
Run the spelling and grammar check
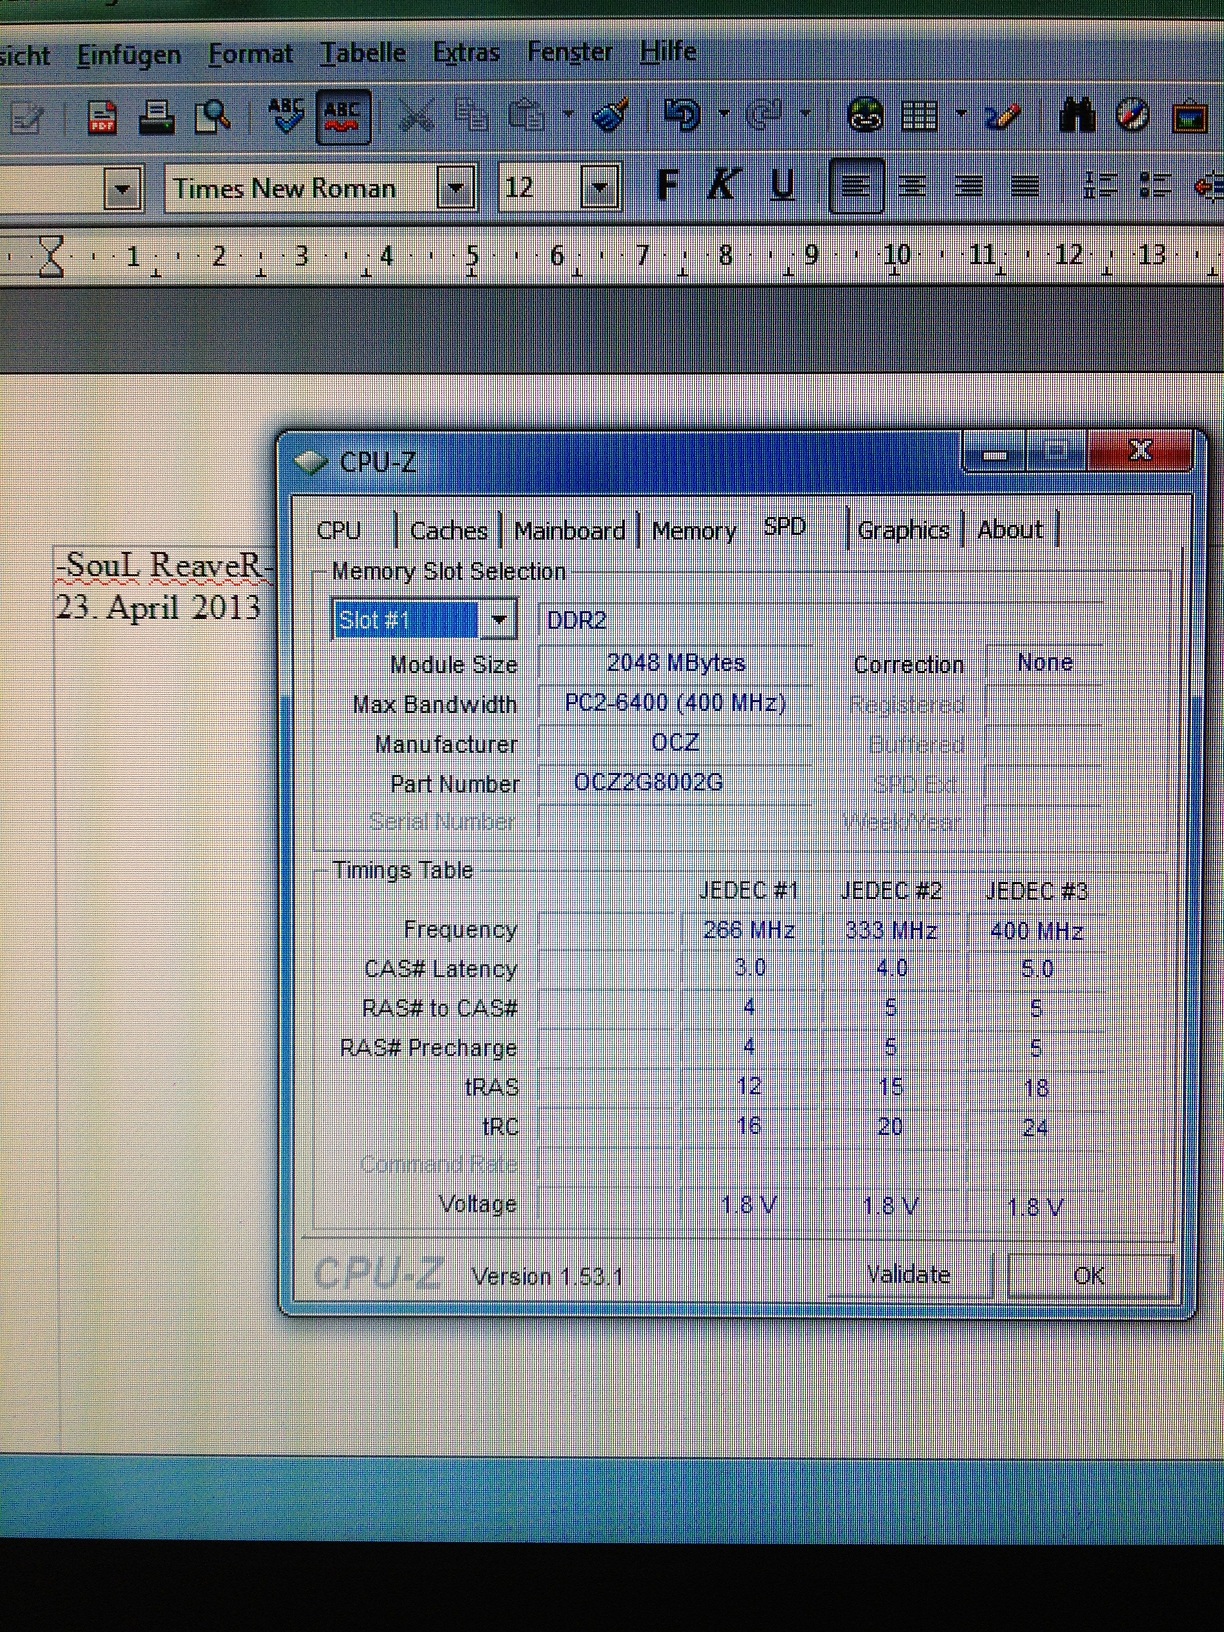(286, 116)
